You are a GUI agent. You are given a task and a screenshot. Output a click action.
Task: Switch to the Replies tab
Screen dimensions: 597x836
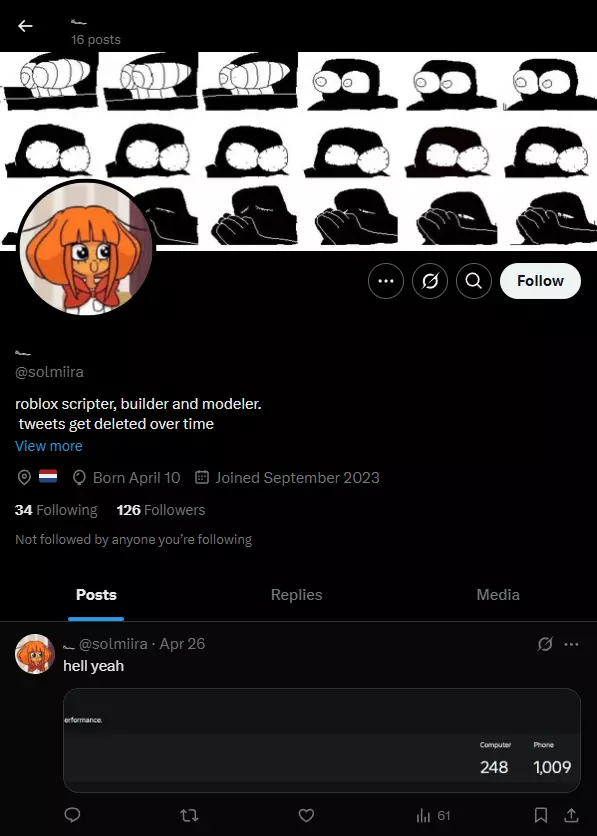(296, 595)
